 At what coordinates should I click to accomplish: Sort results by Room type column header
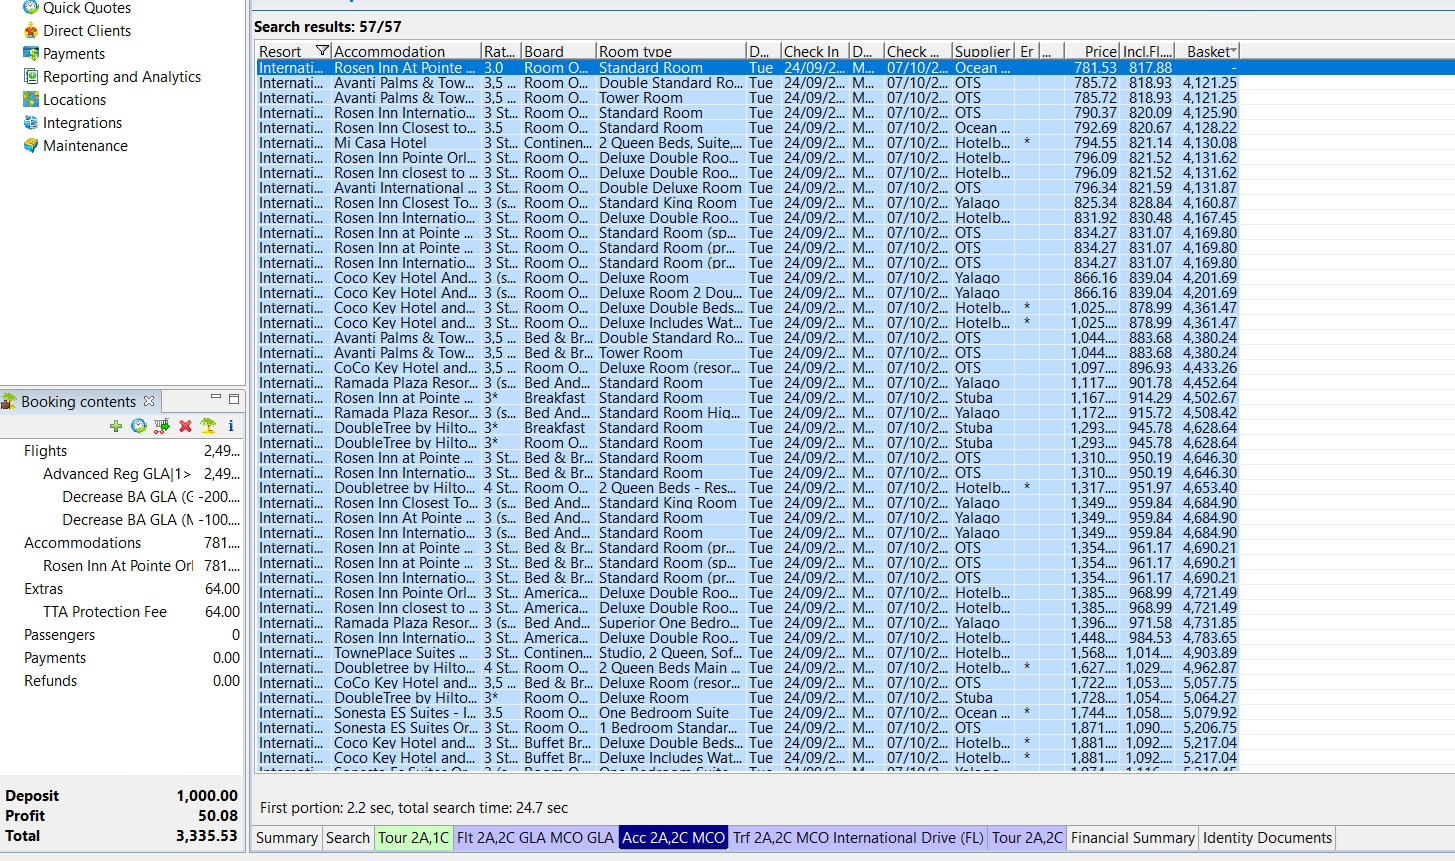click(671, 51)
